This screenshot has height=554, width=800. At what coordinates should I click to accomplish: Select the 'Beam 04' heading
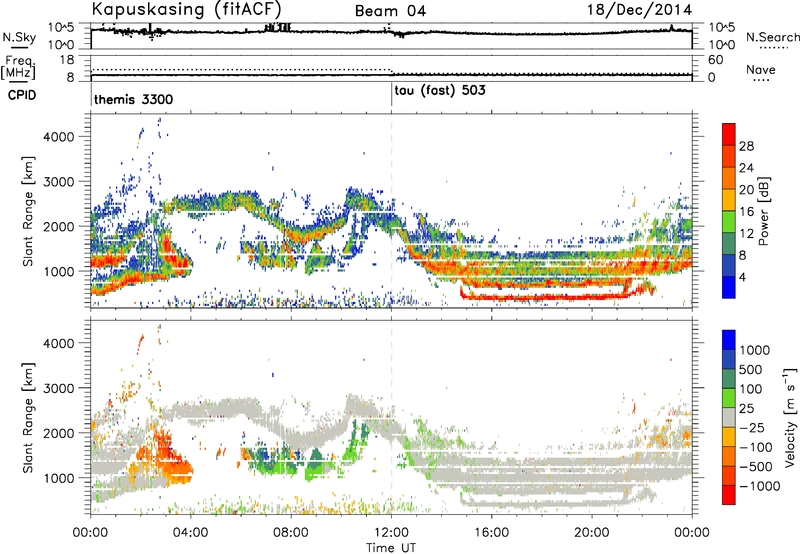[390, 11]
